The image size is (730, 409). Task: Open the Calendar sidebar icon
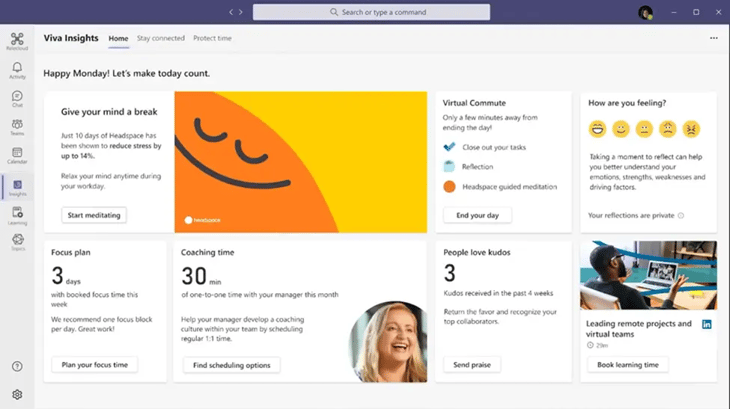17,155
